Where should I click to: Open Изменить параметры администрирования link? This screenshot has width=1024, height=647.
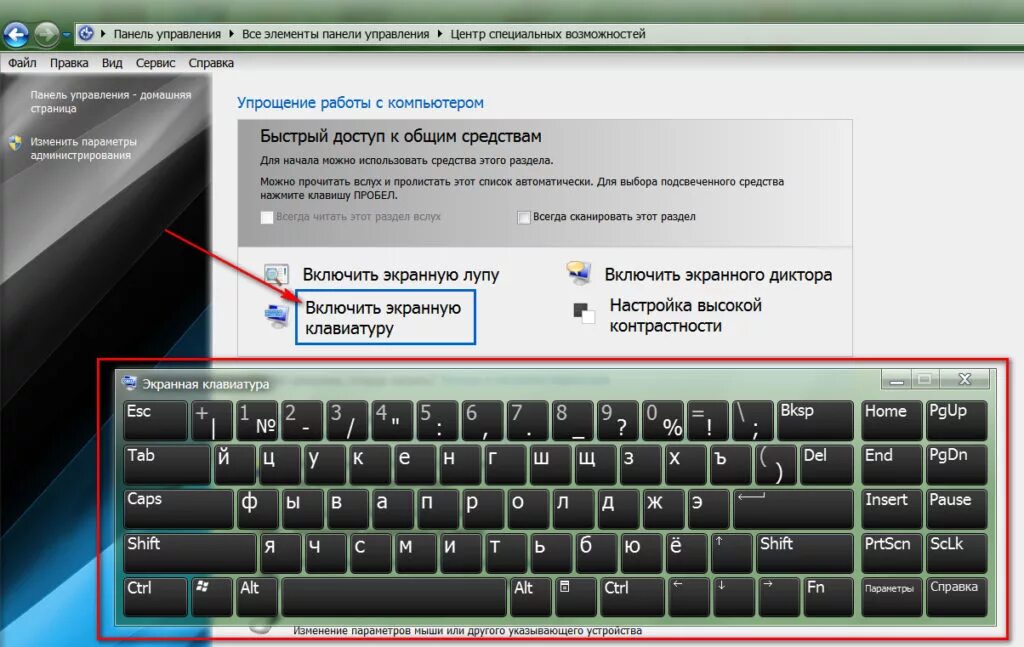click(84, 148)
